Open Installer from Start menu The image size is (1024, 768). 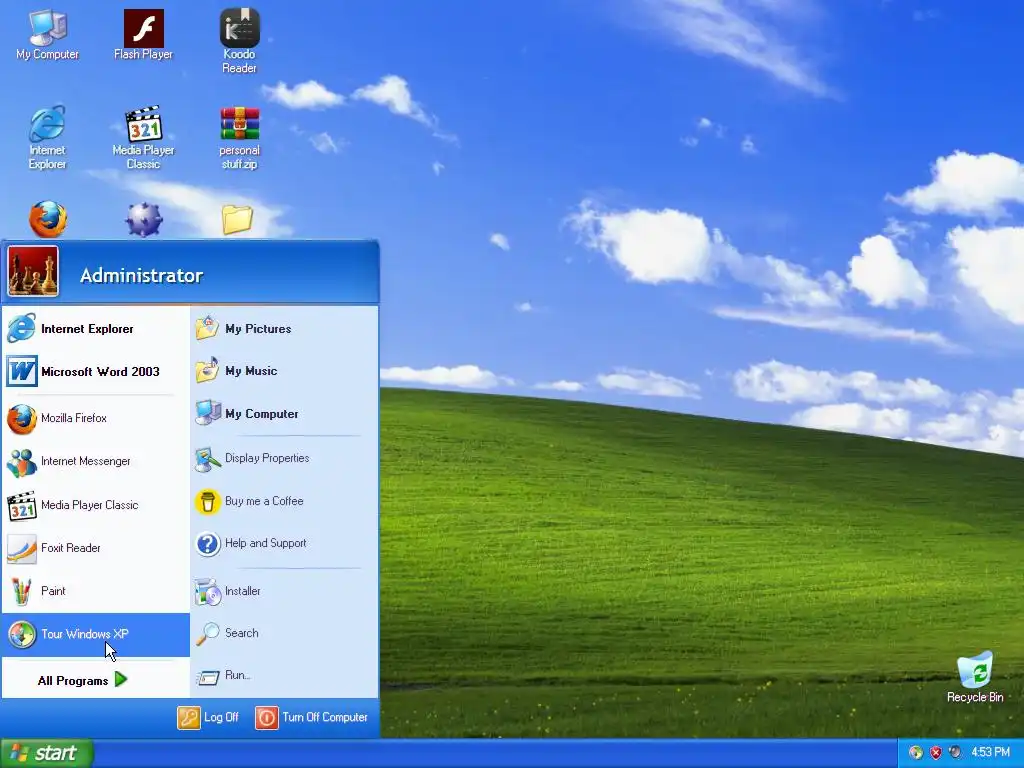point(283,591)
